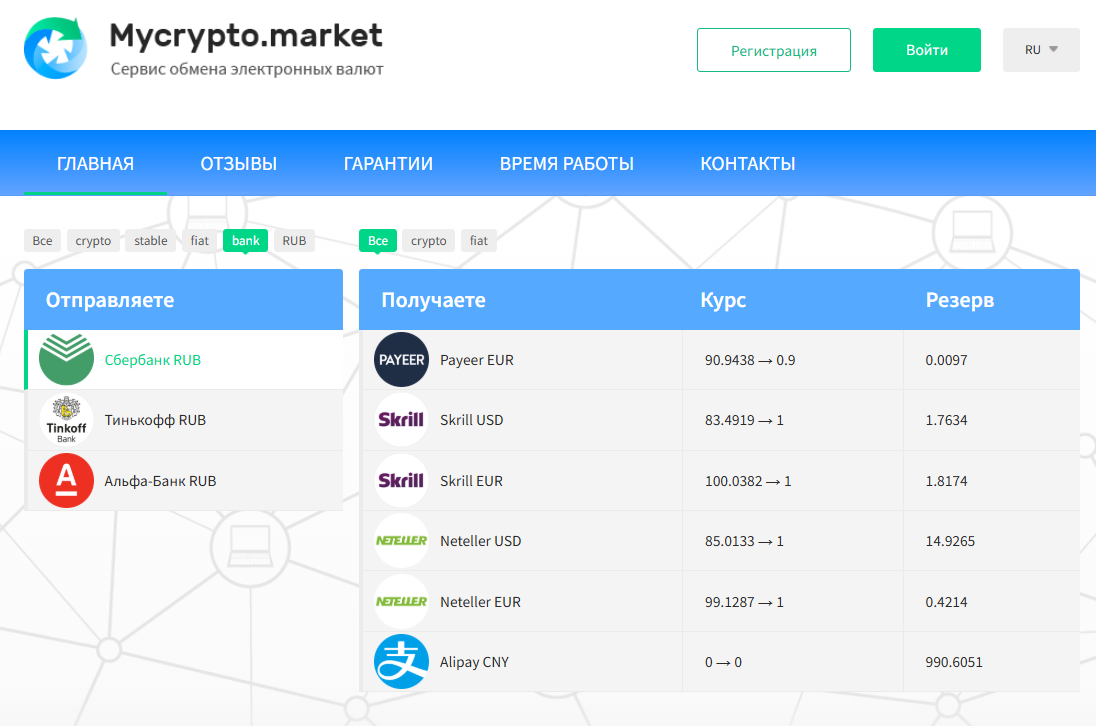
Task: Open the КОНТАКТЫ navigation tab
Action: 748,164
